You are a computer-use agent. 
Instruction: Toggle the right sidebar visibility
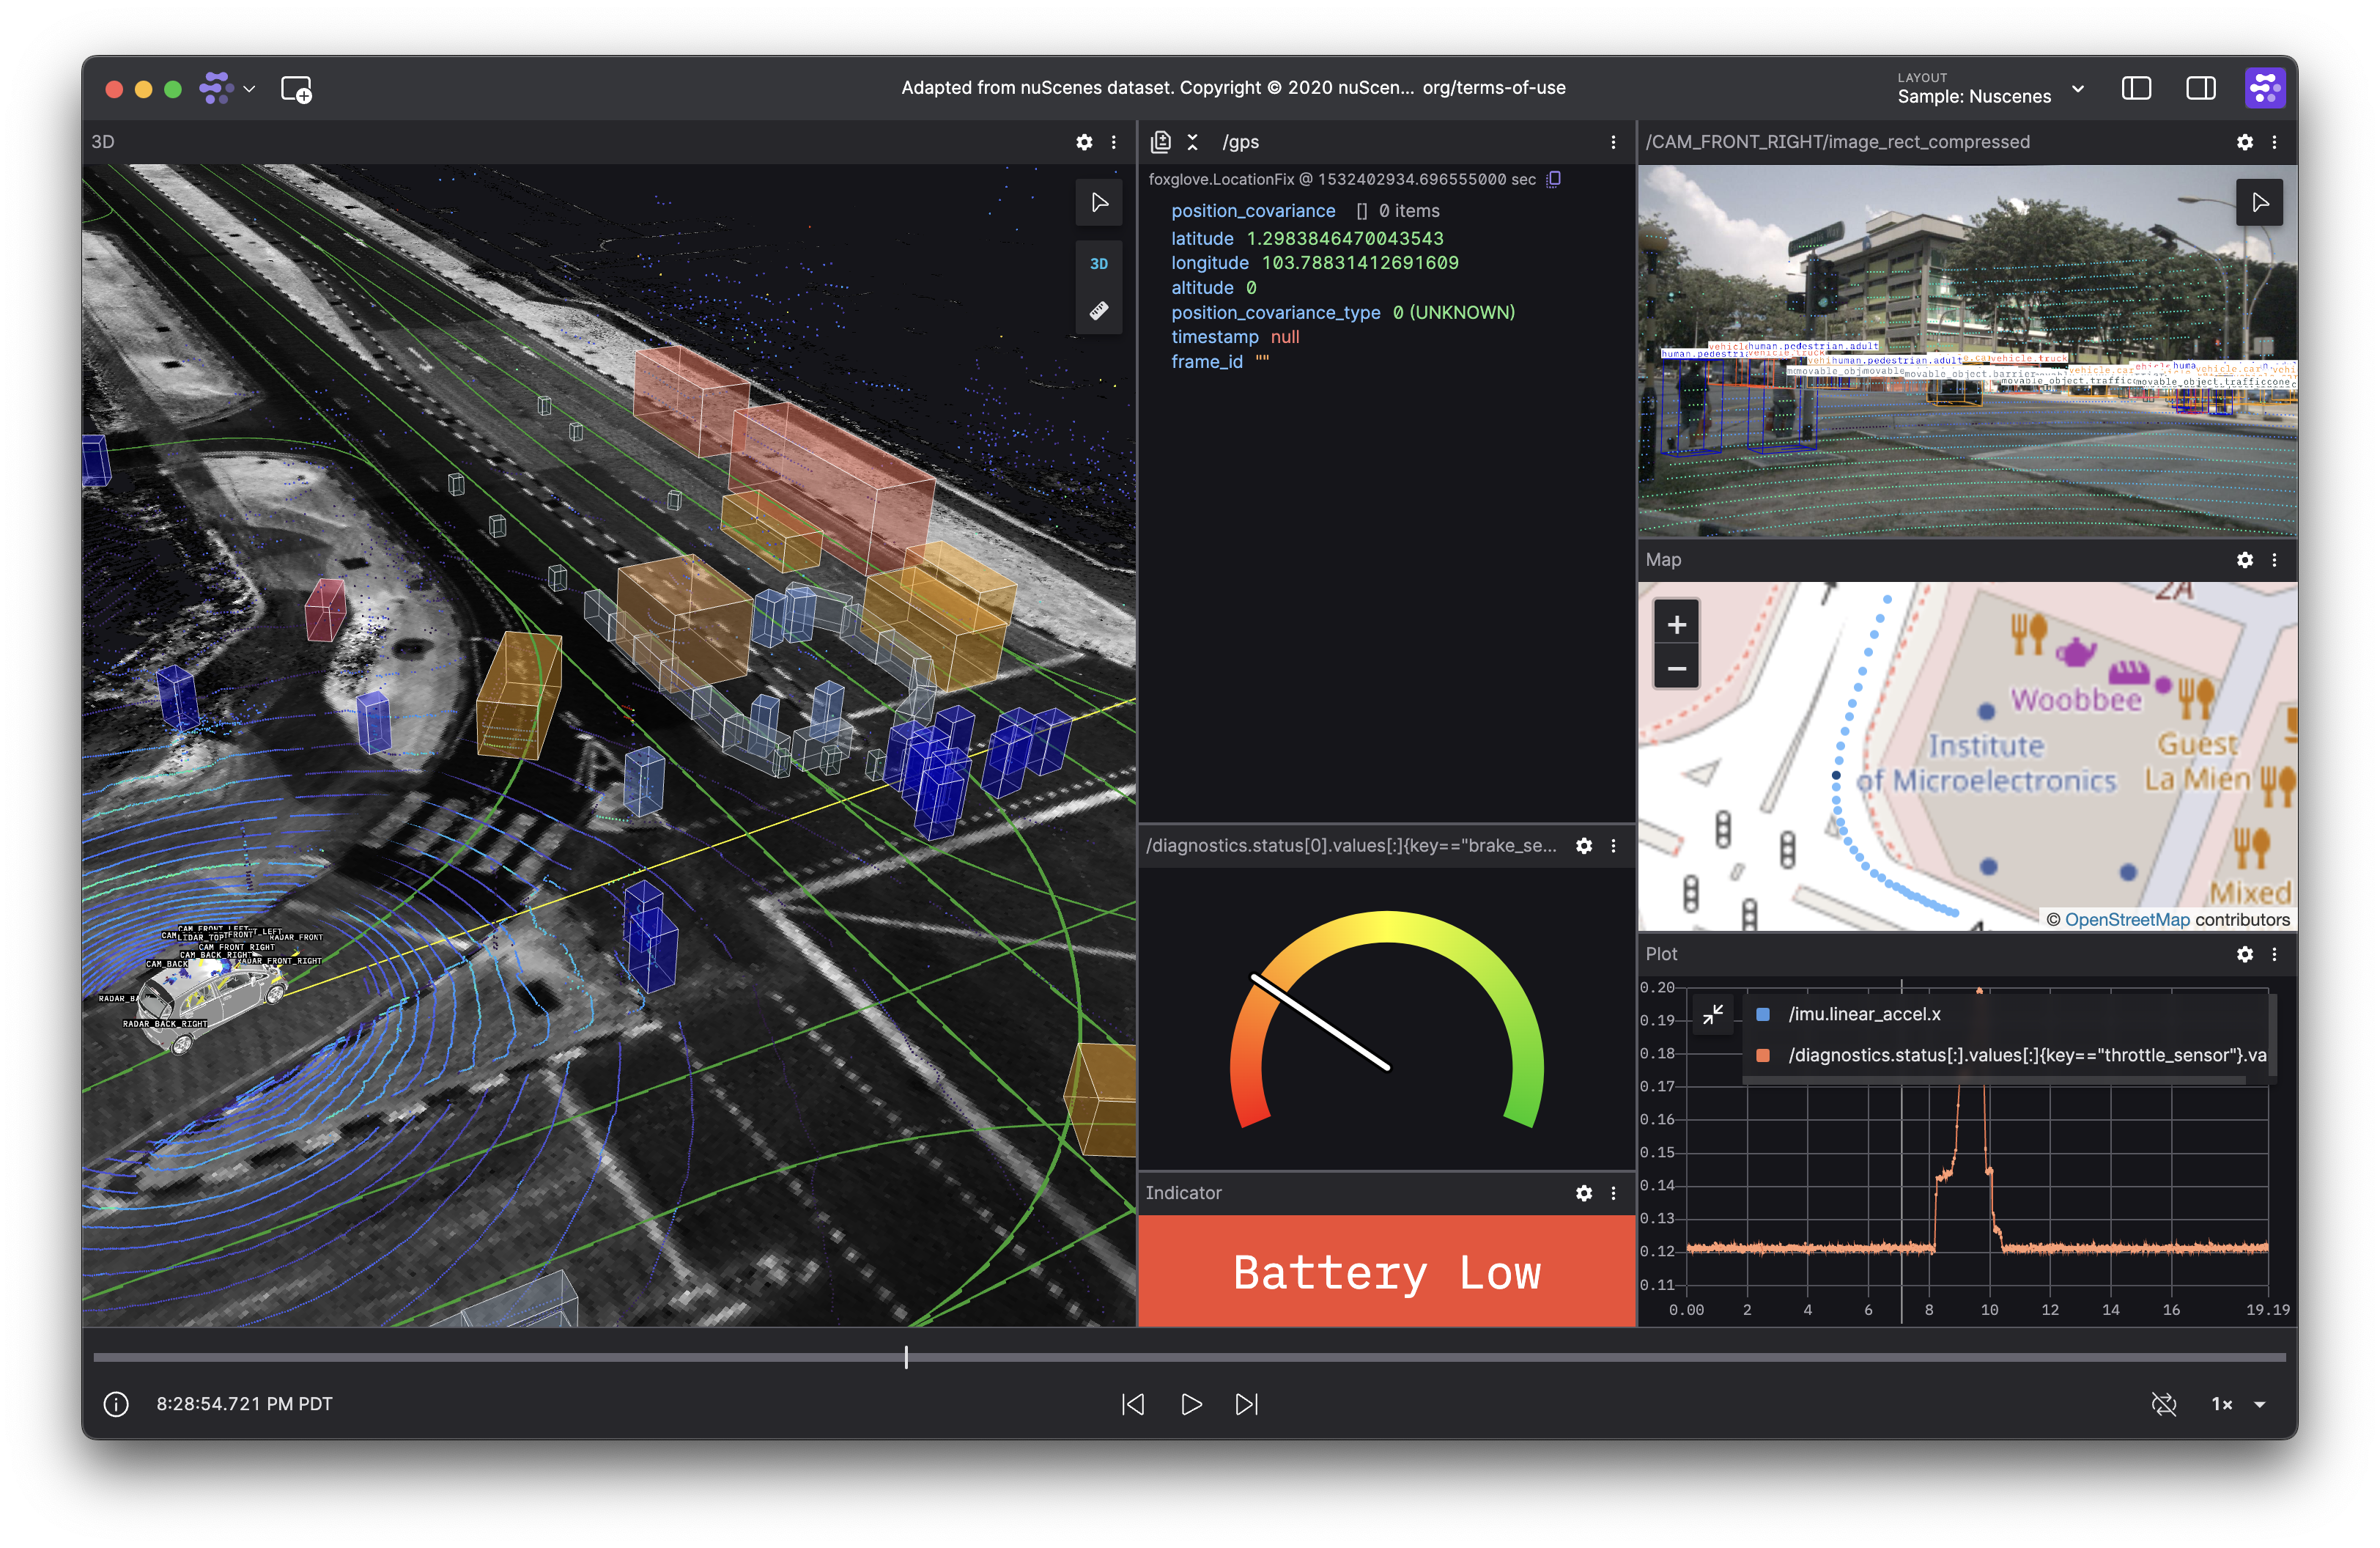(2201, 89)
